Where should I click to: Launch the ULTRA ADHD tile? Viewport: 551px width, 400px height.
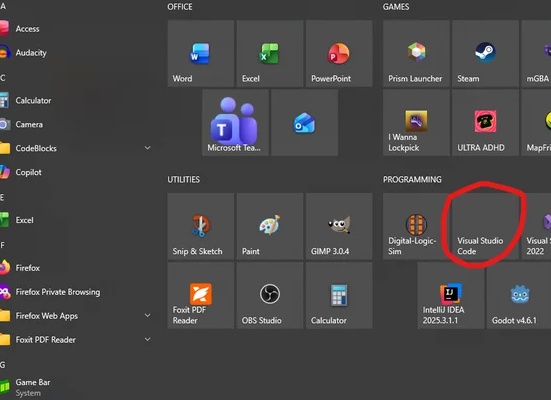pyautogui.click(x=485, y=122)
